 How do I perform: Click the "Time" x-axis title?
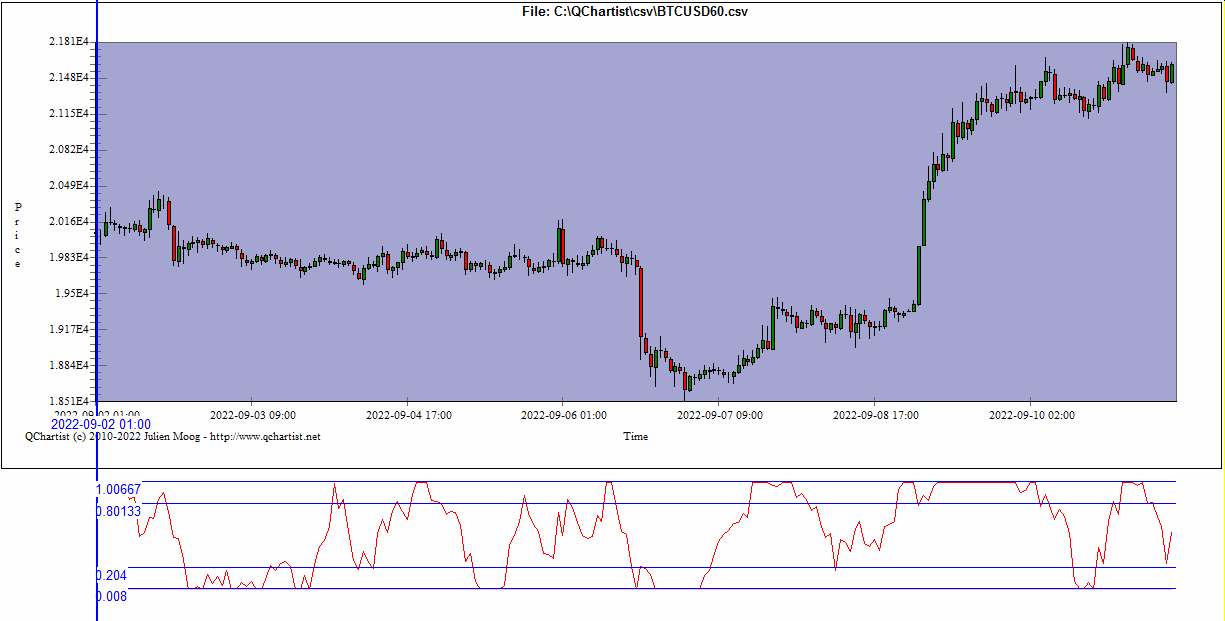[635, 436]
